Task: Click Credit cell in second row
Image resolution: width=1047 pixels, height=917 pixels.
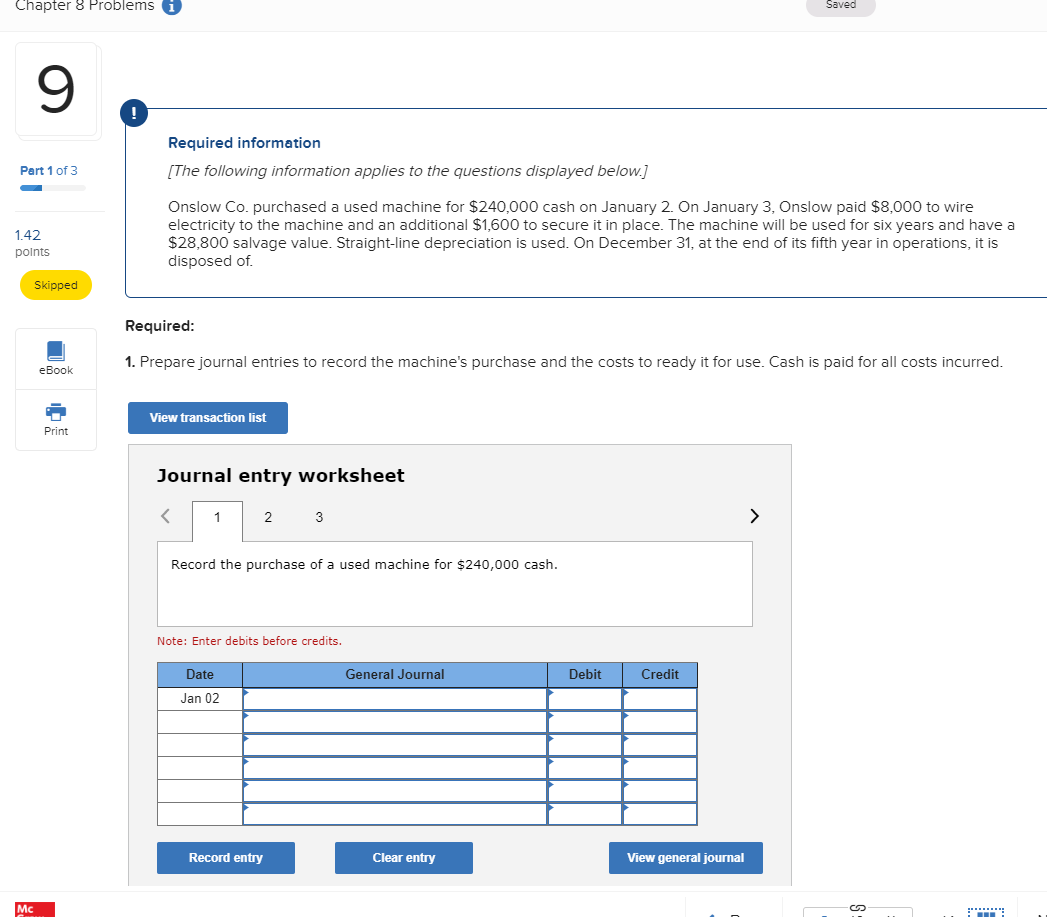Action: [x=660, y=722]
